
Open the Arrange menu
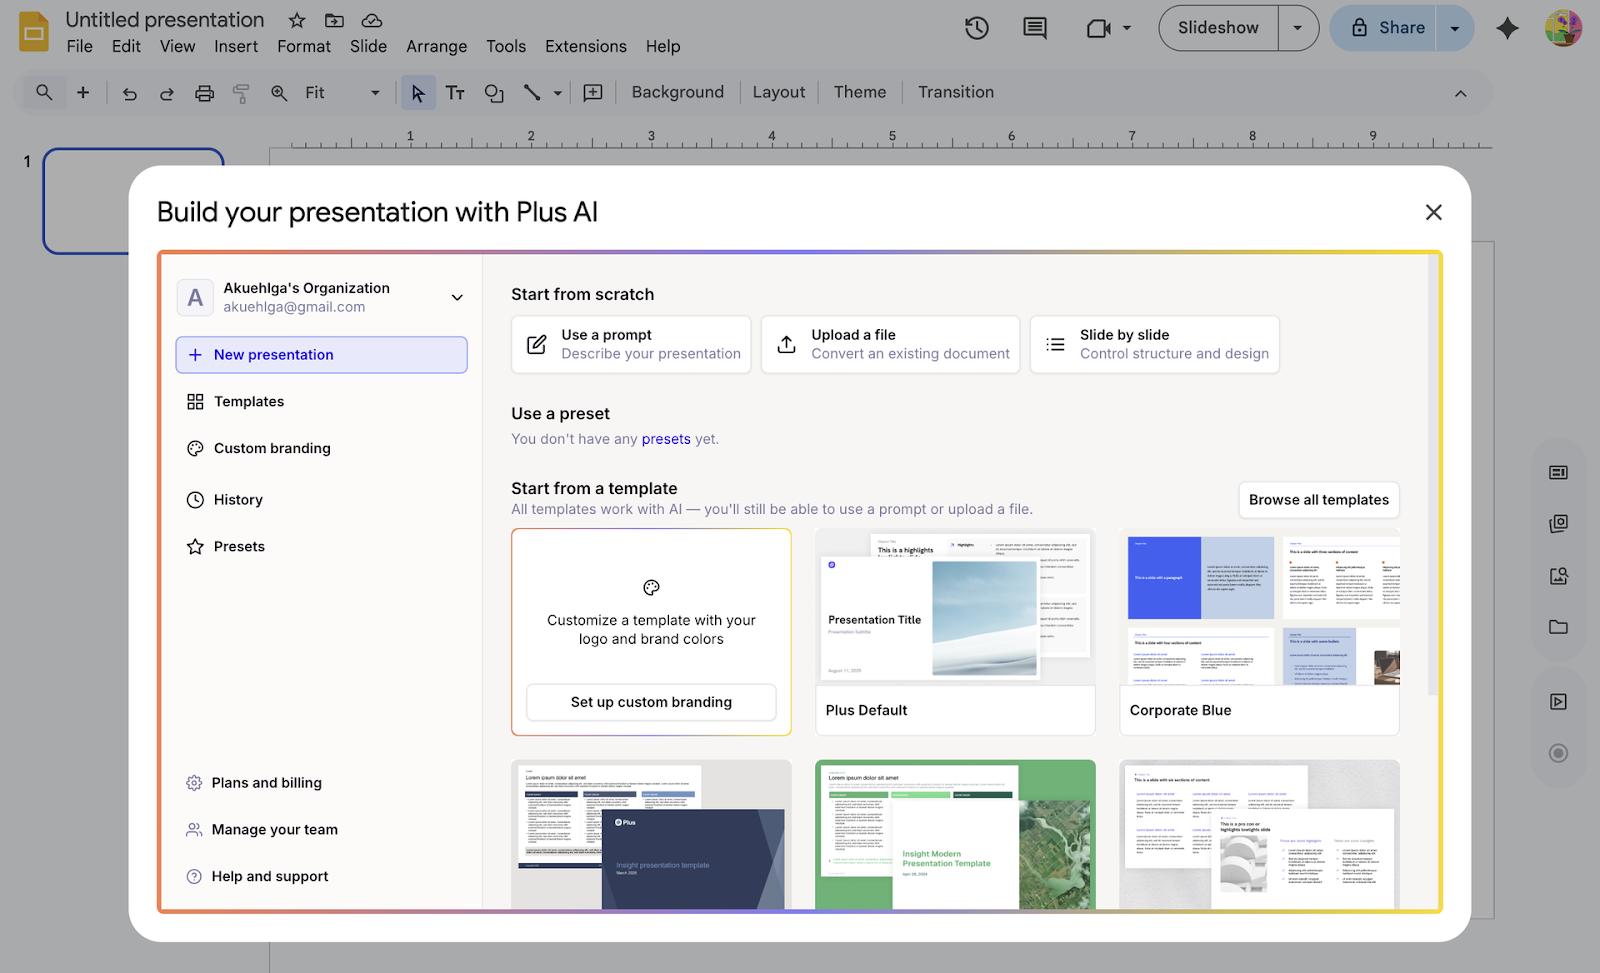coord(436,46)
